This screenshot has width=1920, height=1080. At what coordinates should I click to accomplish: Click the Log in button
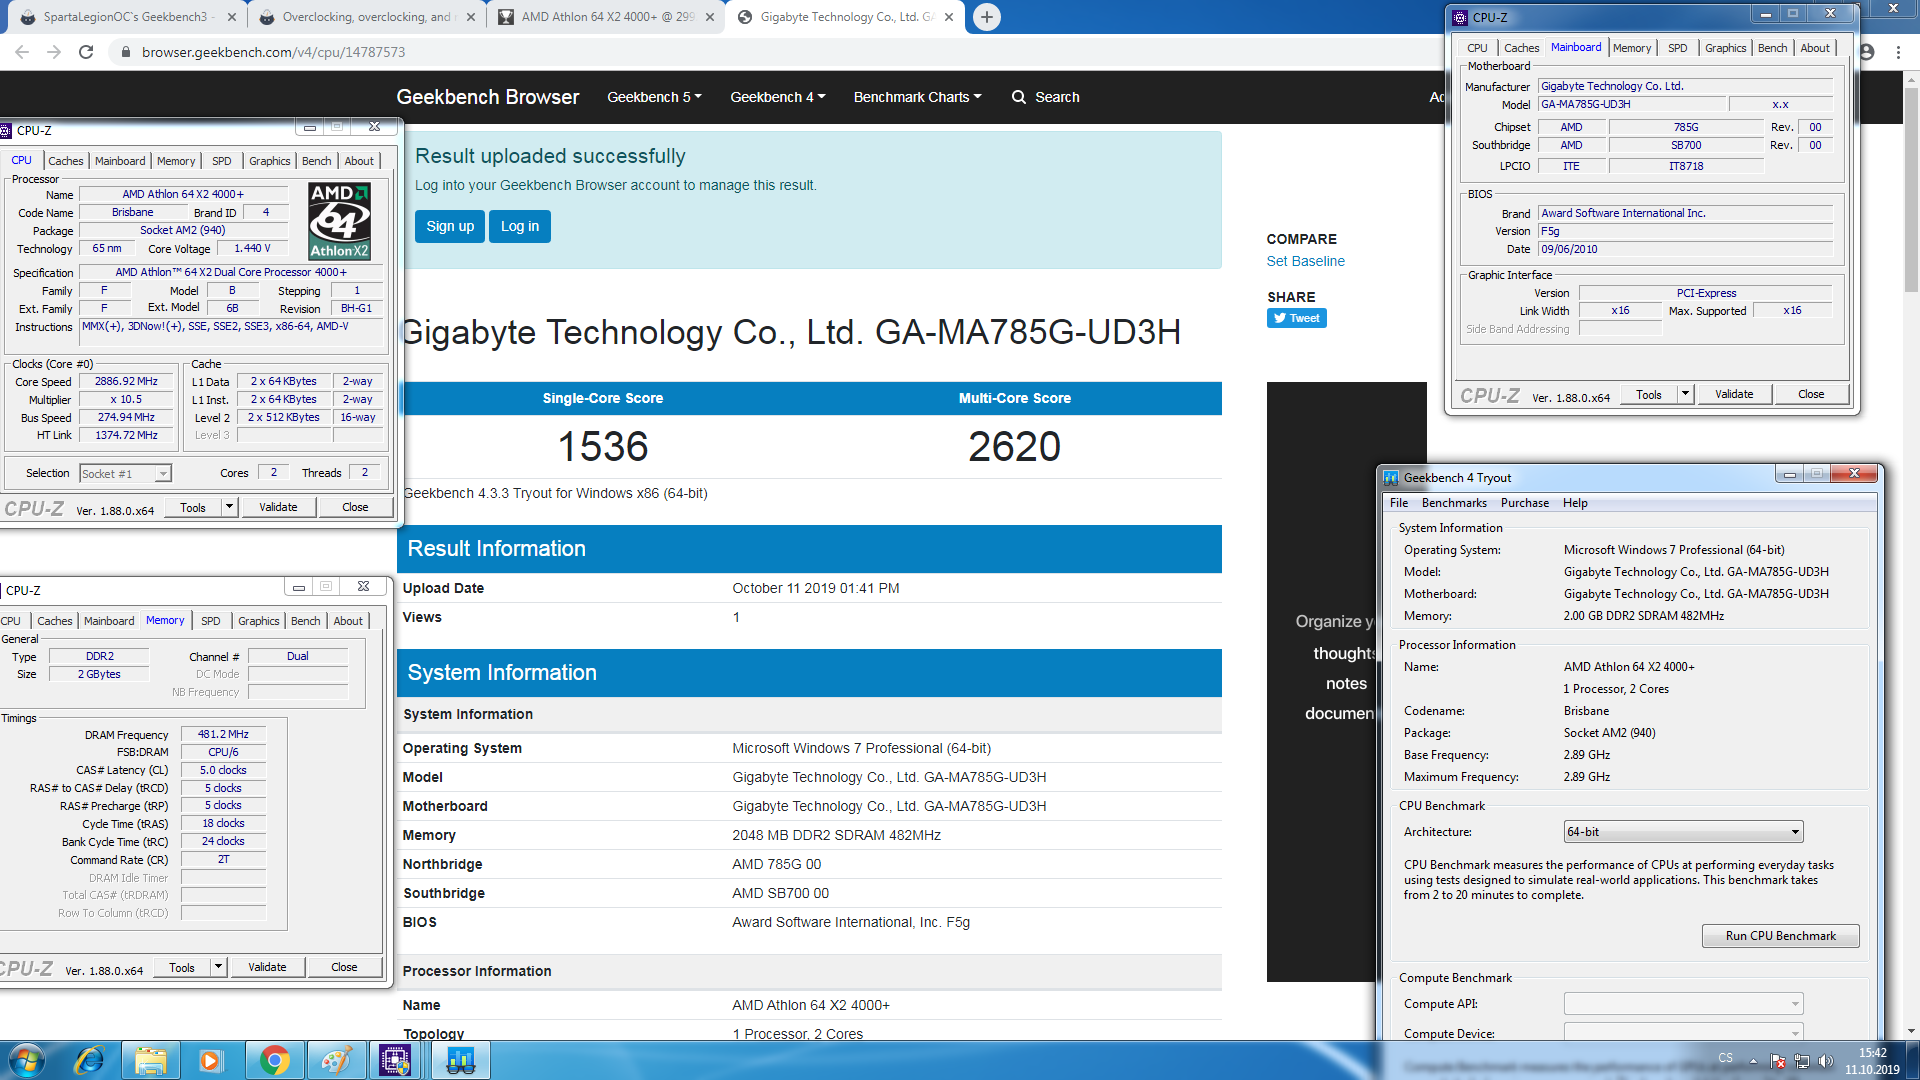(520, 226)
